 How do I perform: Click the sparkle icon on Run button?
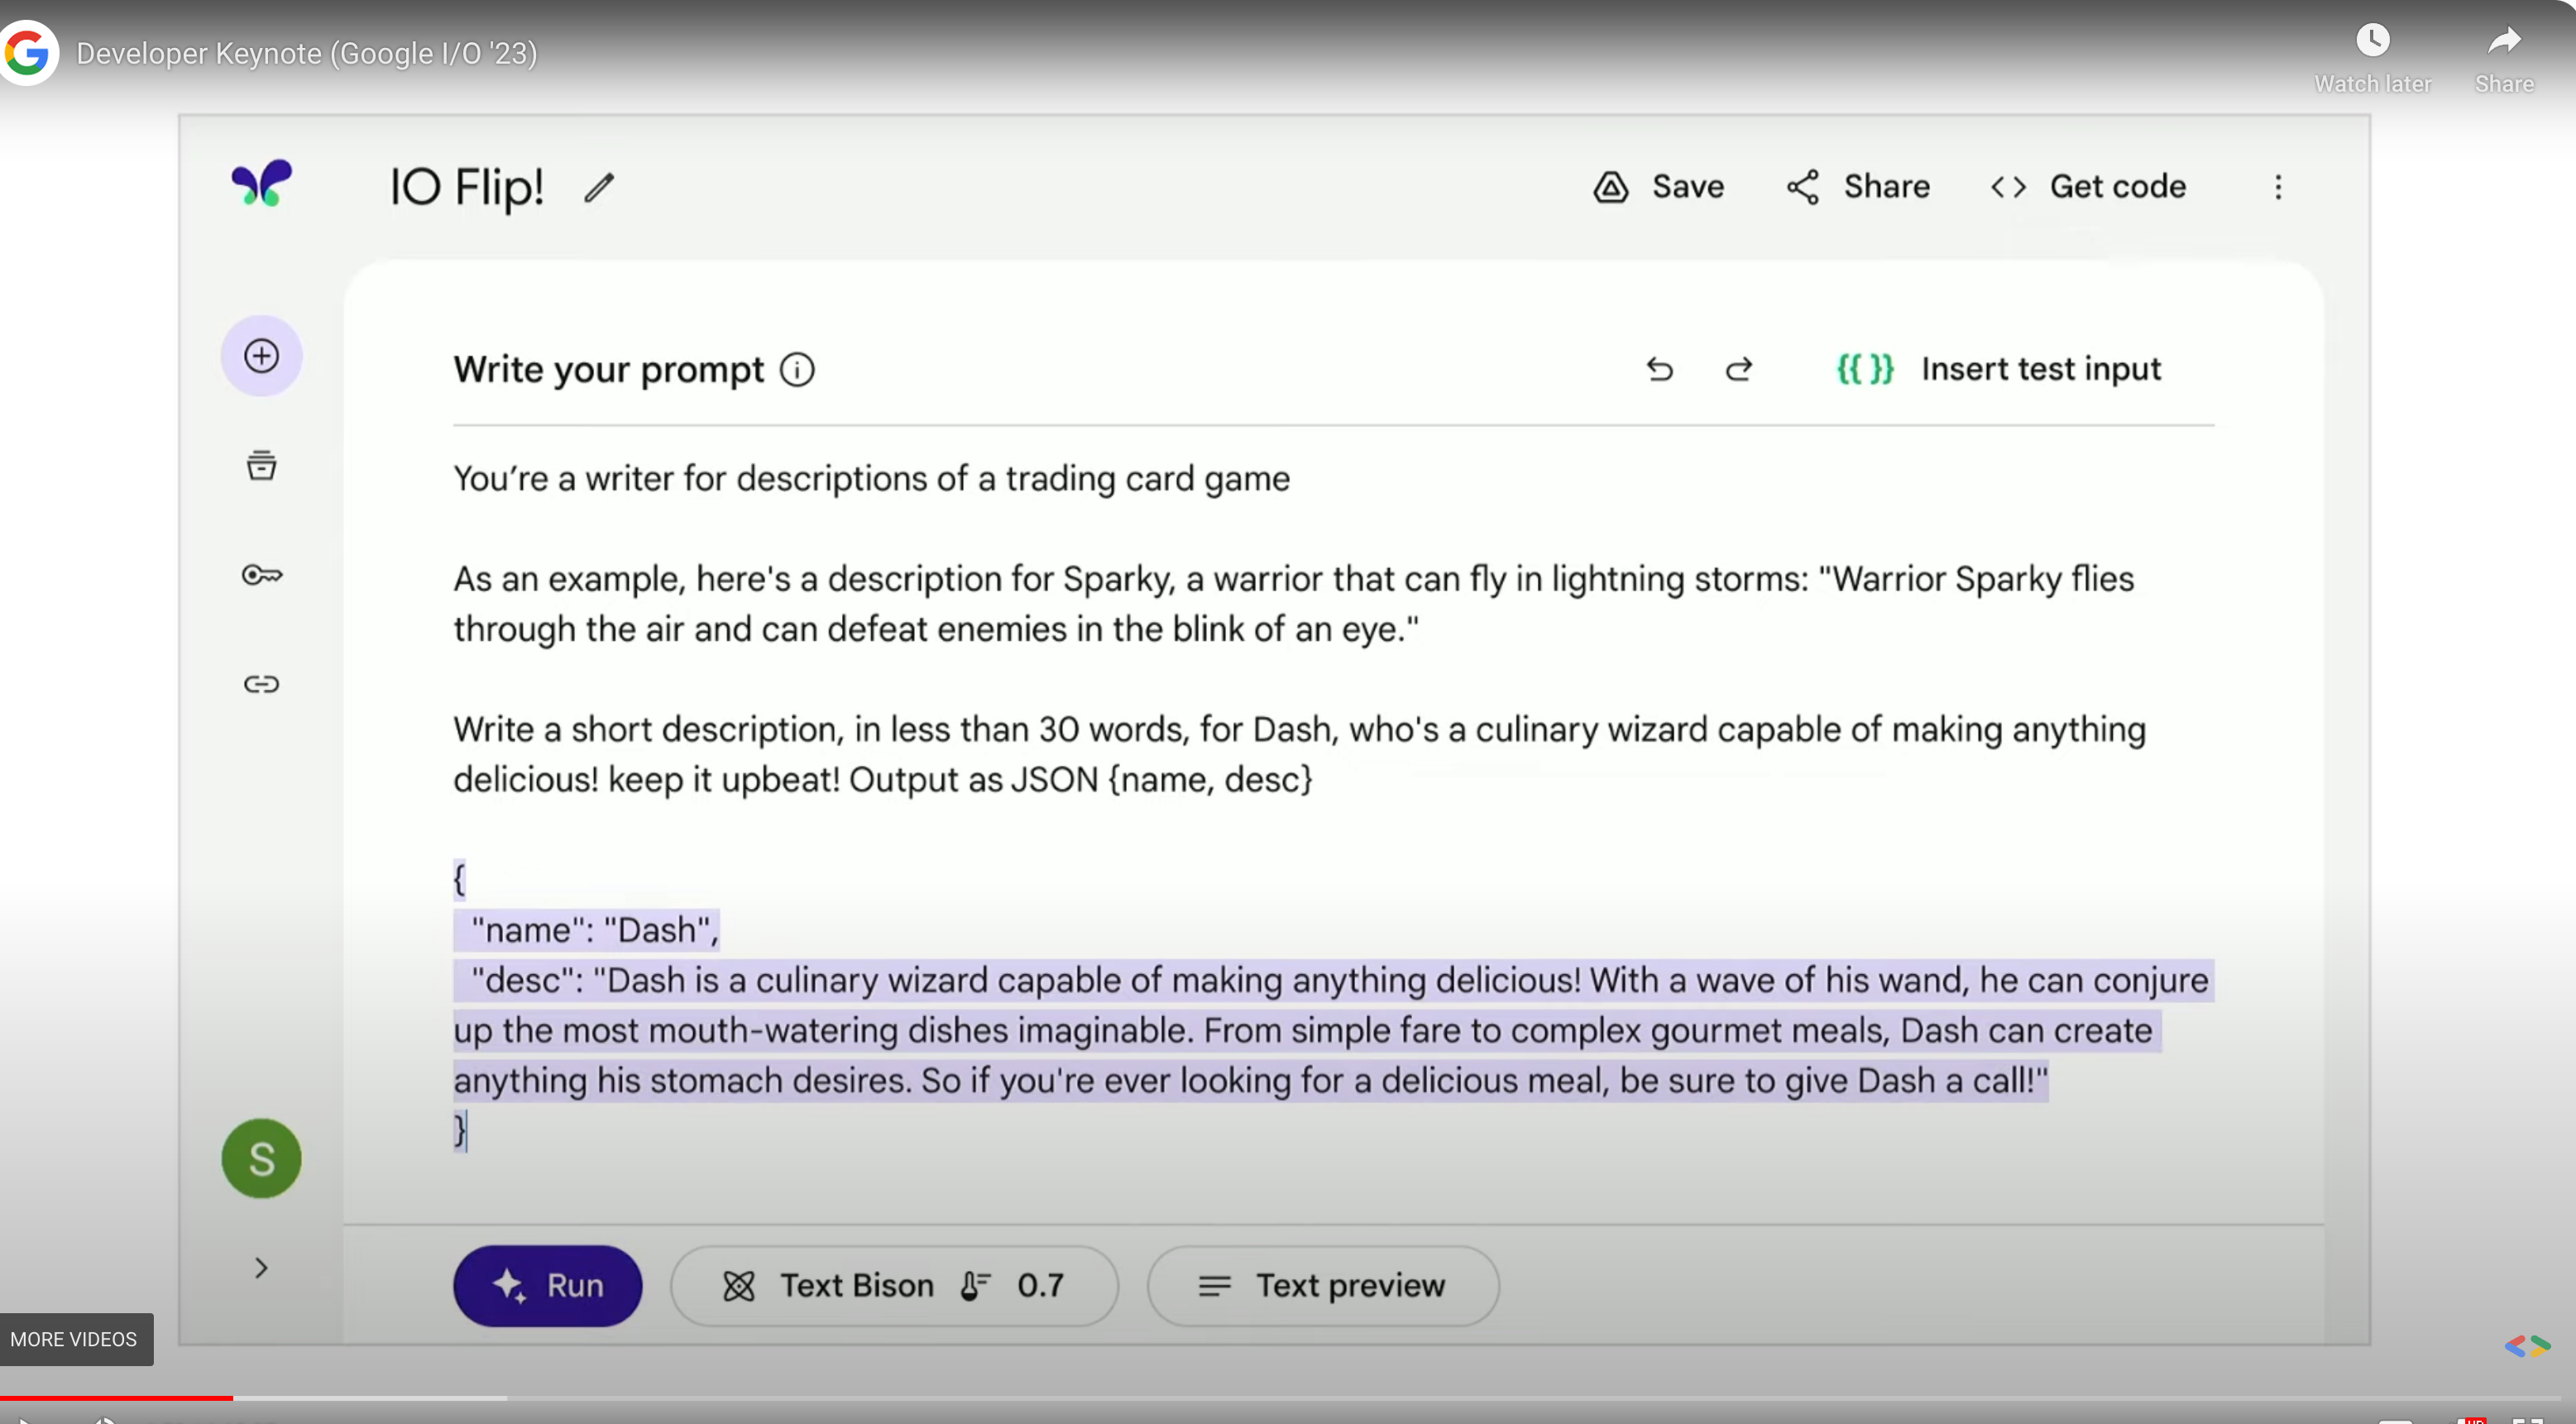click(509, 1286)
